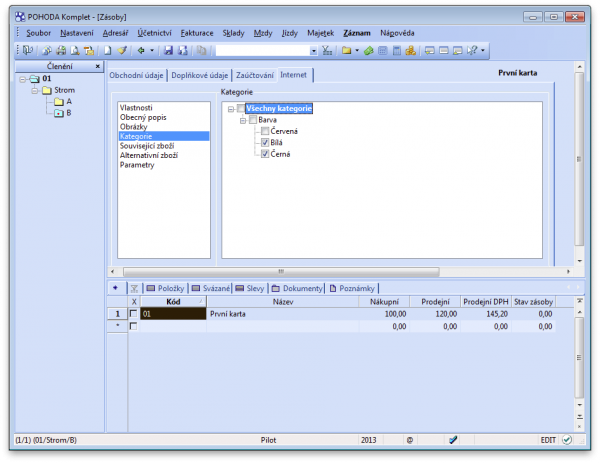Collapse the Všechny kategorie tree node
The height and width of the screenshot is (463, 600).
click(231, 109)
